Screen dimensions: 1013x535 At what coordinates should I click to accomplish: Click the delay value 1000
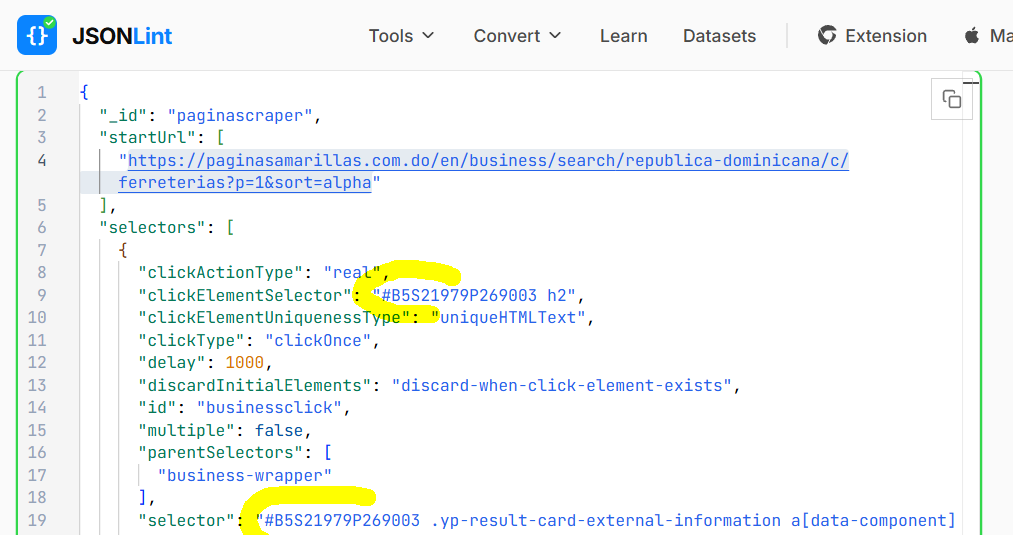(x=244, y=362)
